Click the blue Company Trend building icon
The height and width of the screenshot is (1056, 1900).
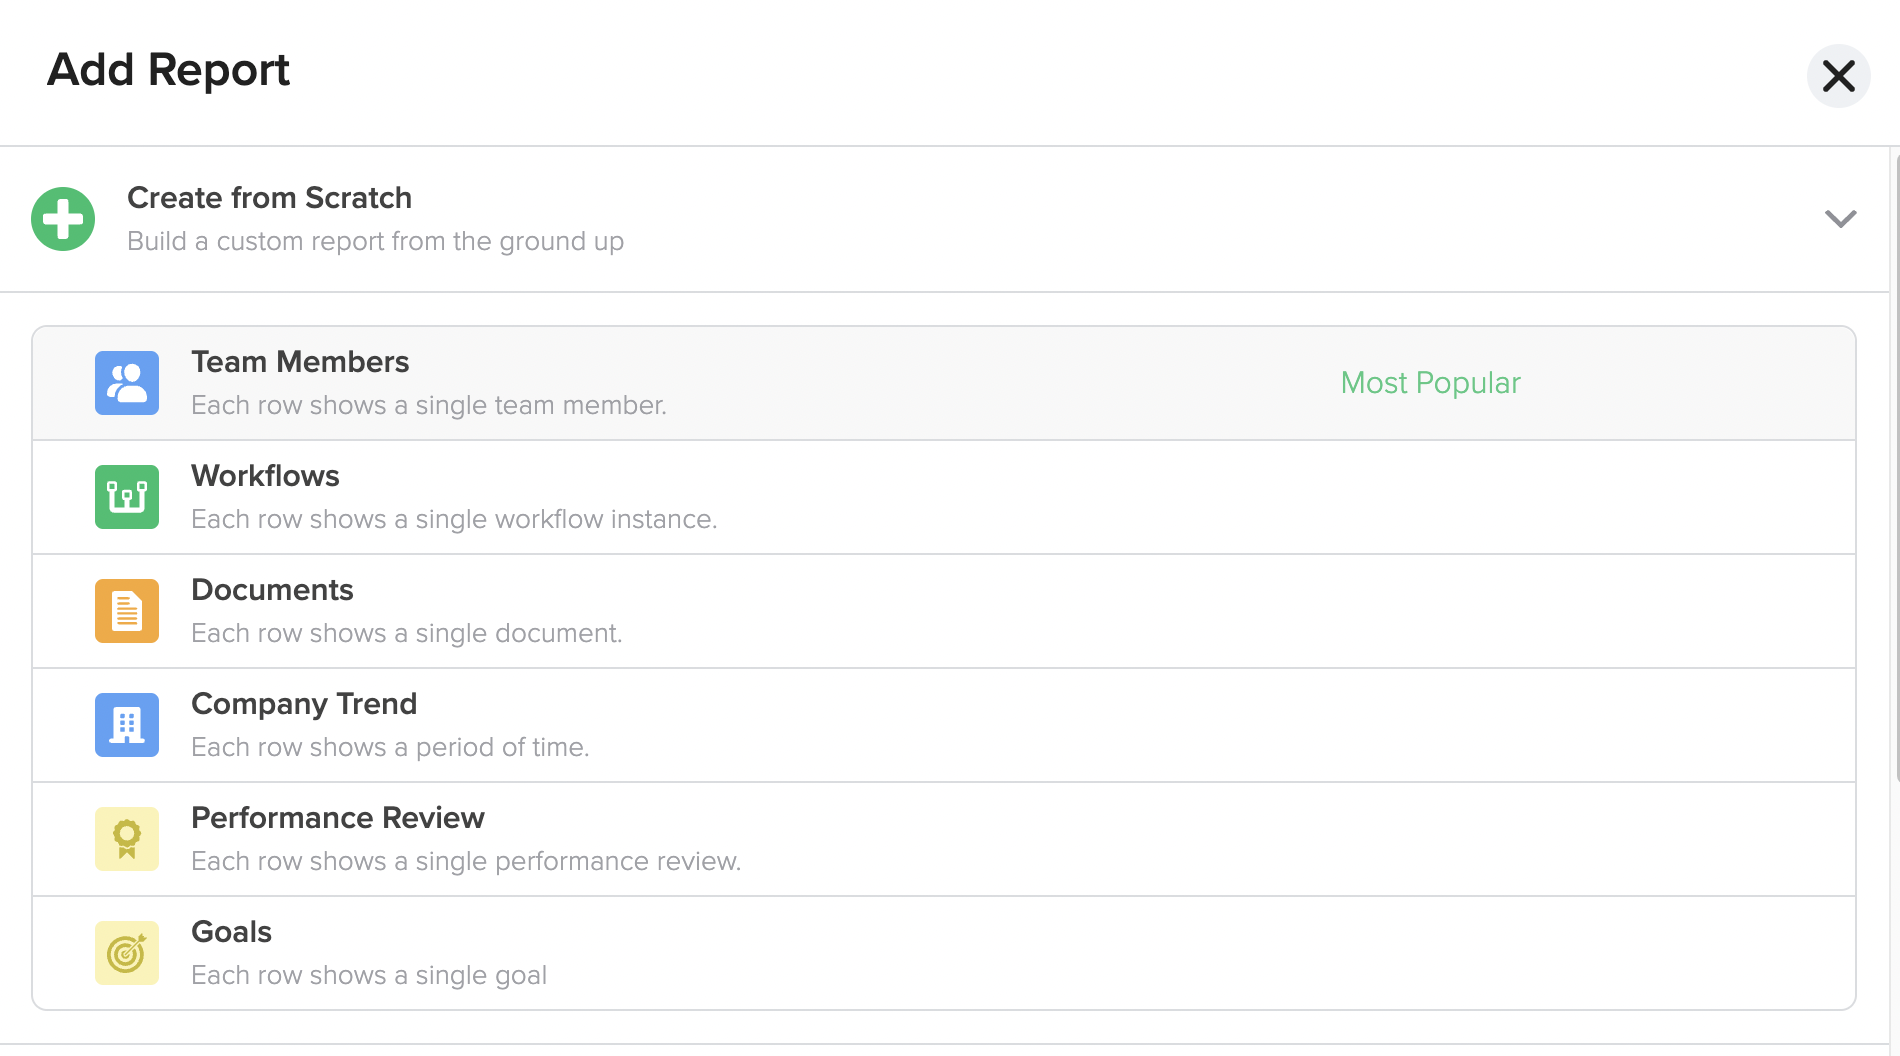pyautogui.click(x=127, y=725)
